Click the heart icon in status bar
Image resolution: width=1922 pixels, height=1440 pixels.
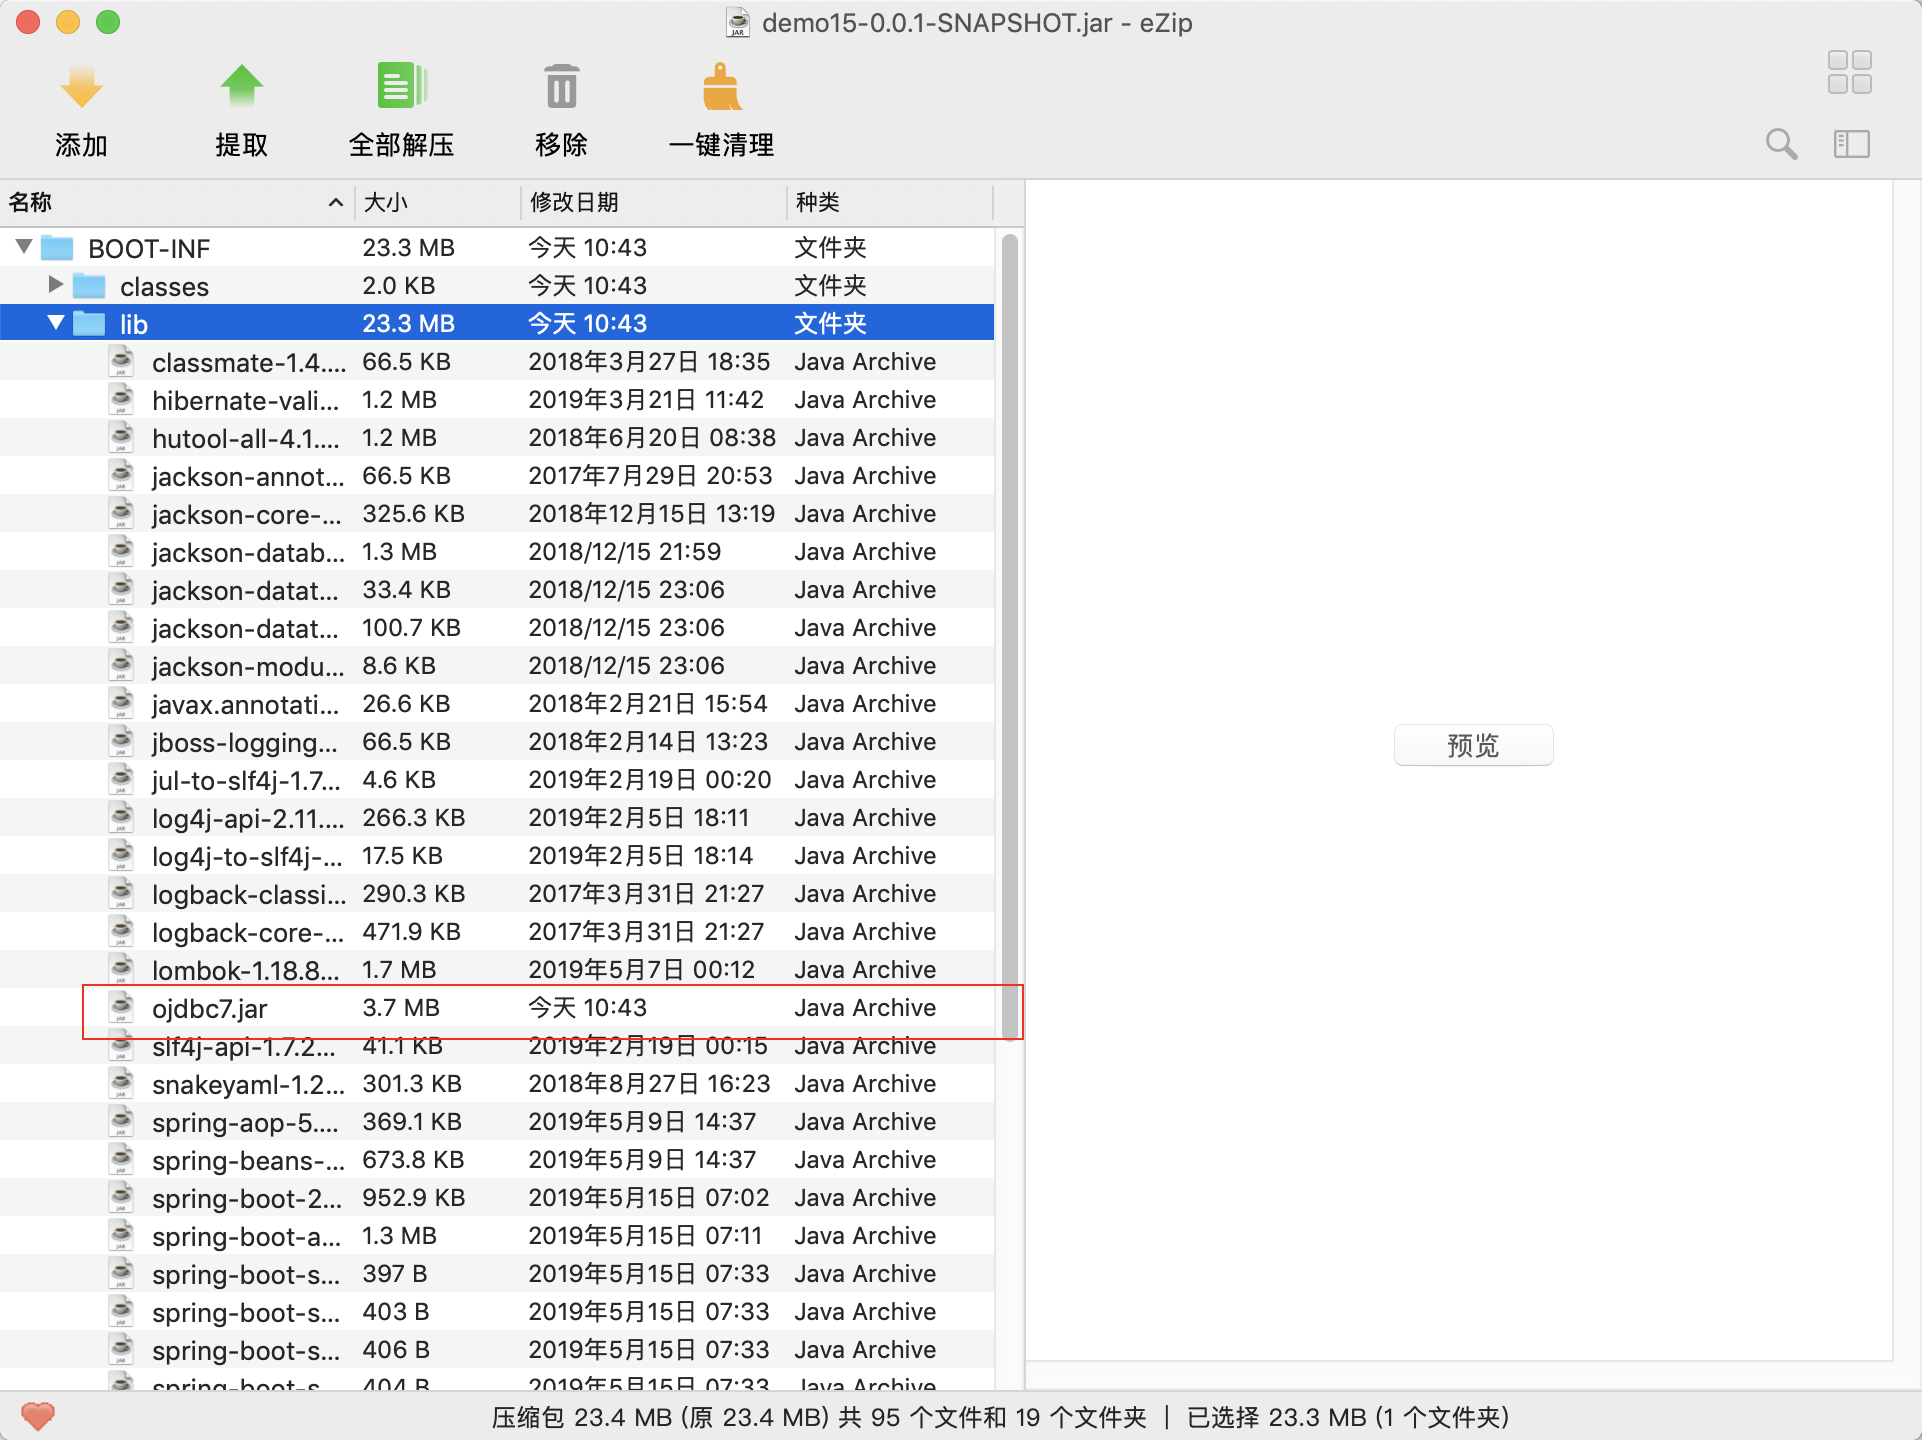(x=38, y=1416)
